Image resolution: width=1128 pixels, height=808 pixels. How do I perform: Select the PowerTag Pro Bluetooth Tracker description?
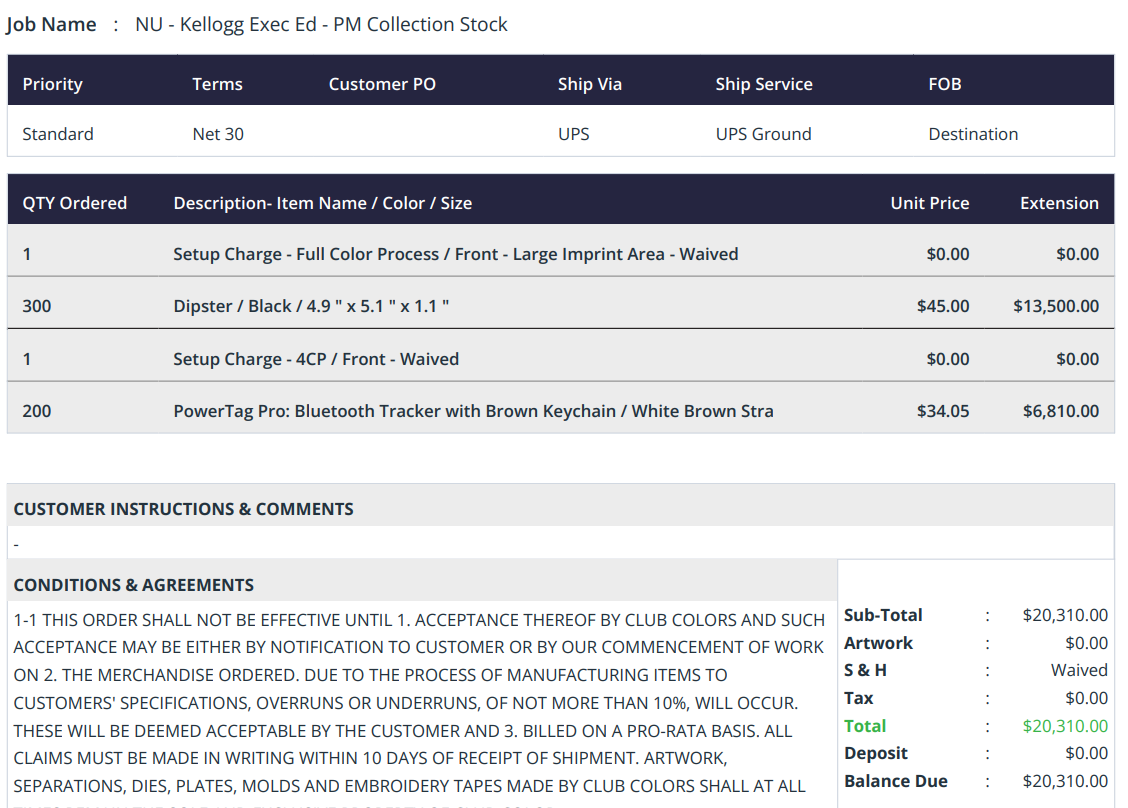[473, 411]
